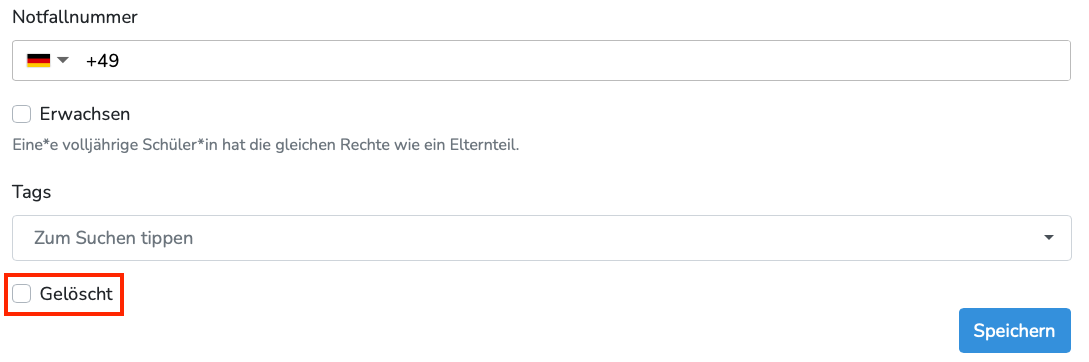Click the +49 dial code text
1089x362 pixels.
pyautogui.click(x=103, y=61)
